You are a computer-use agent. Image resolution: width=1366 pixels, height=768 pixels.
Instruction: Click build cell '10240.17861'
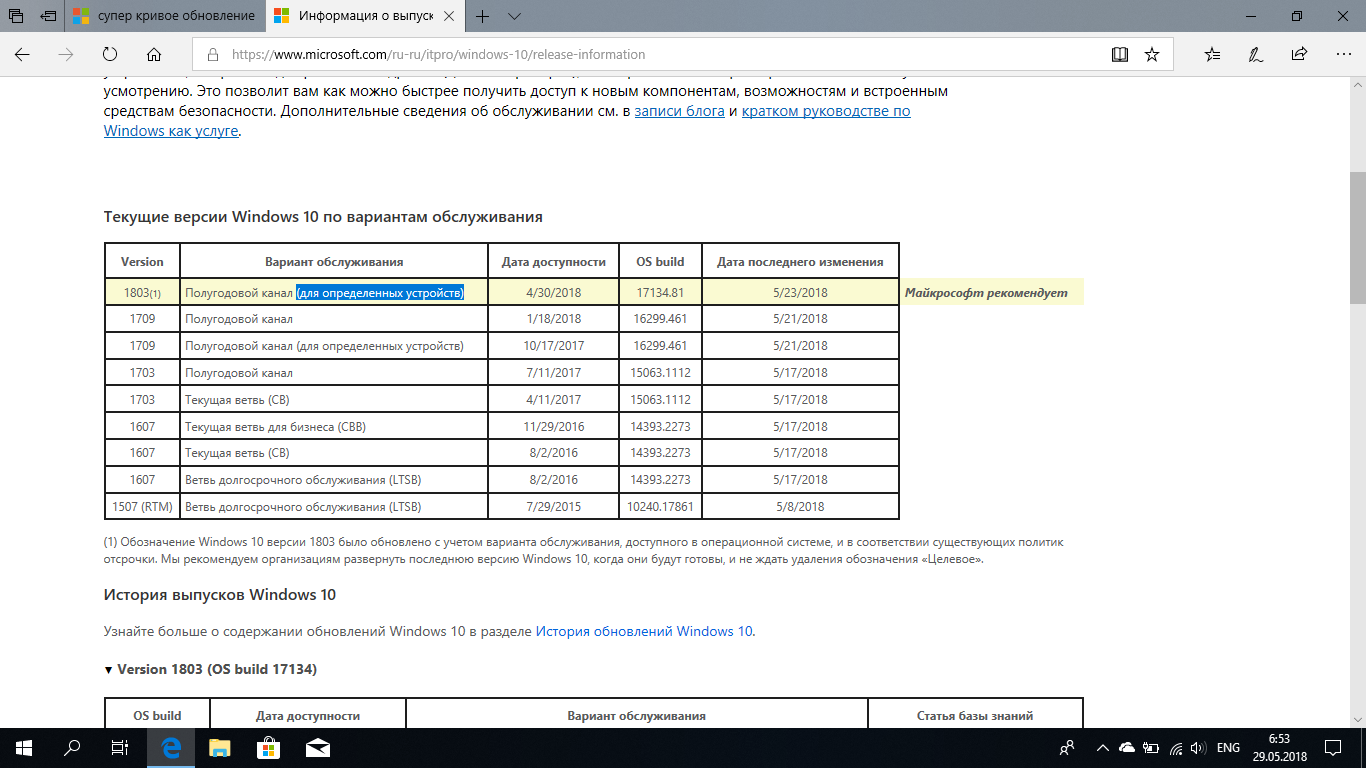click(660, 507)
